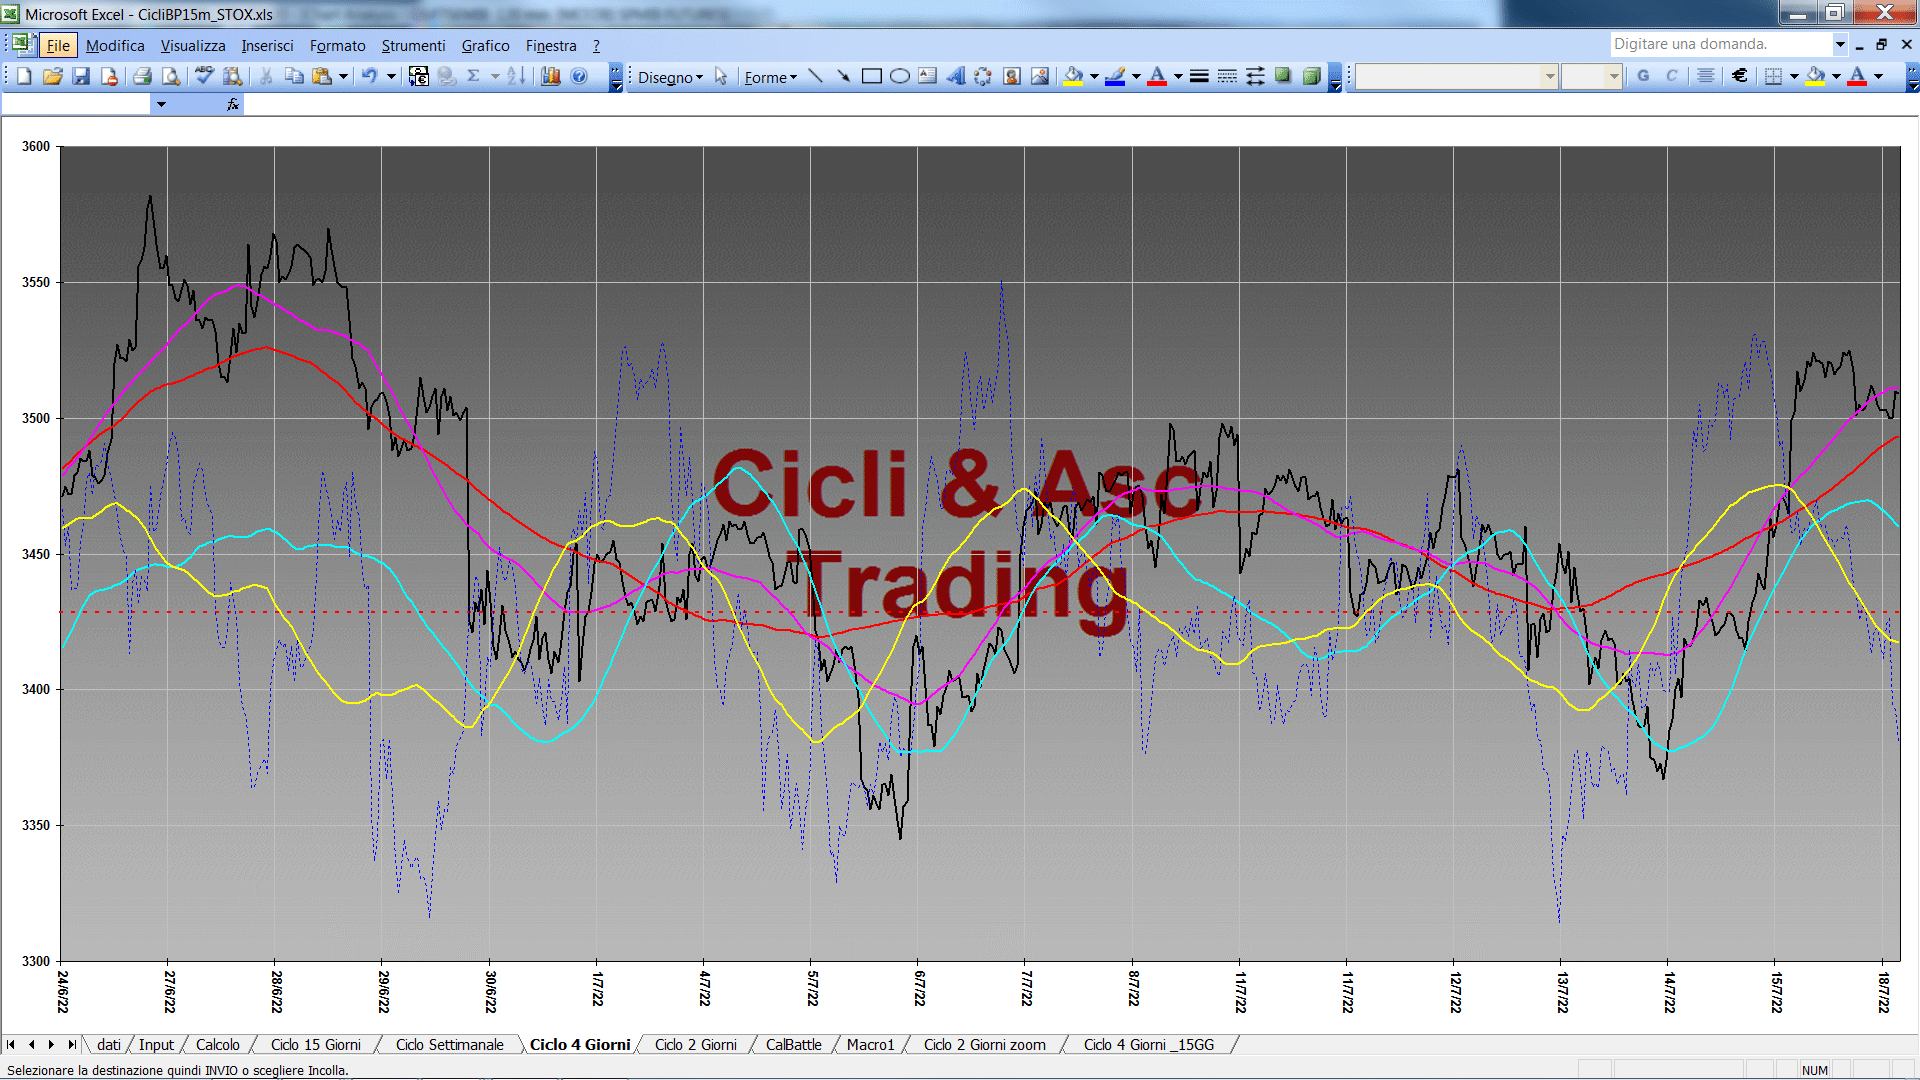The width and height of the screenshot is (1920, 1080).
Task: Toggle italic (C) formatting
Action: (1671, 76)
